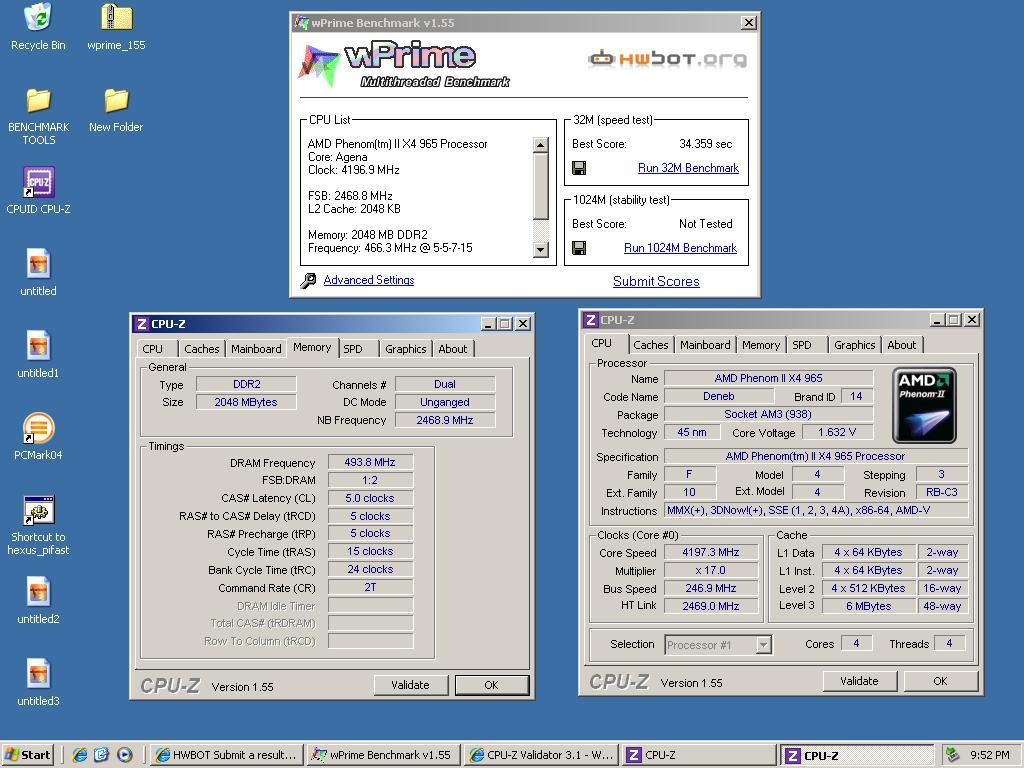This screenshot has width=1024, height=768.
Task: Open the Processor #1 selection dropdown
Action: (763, 645)
